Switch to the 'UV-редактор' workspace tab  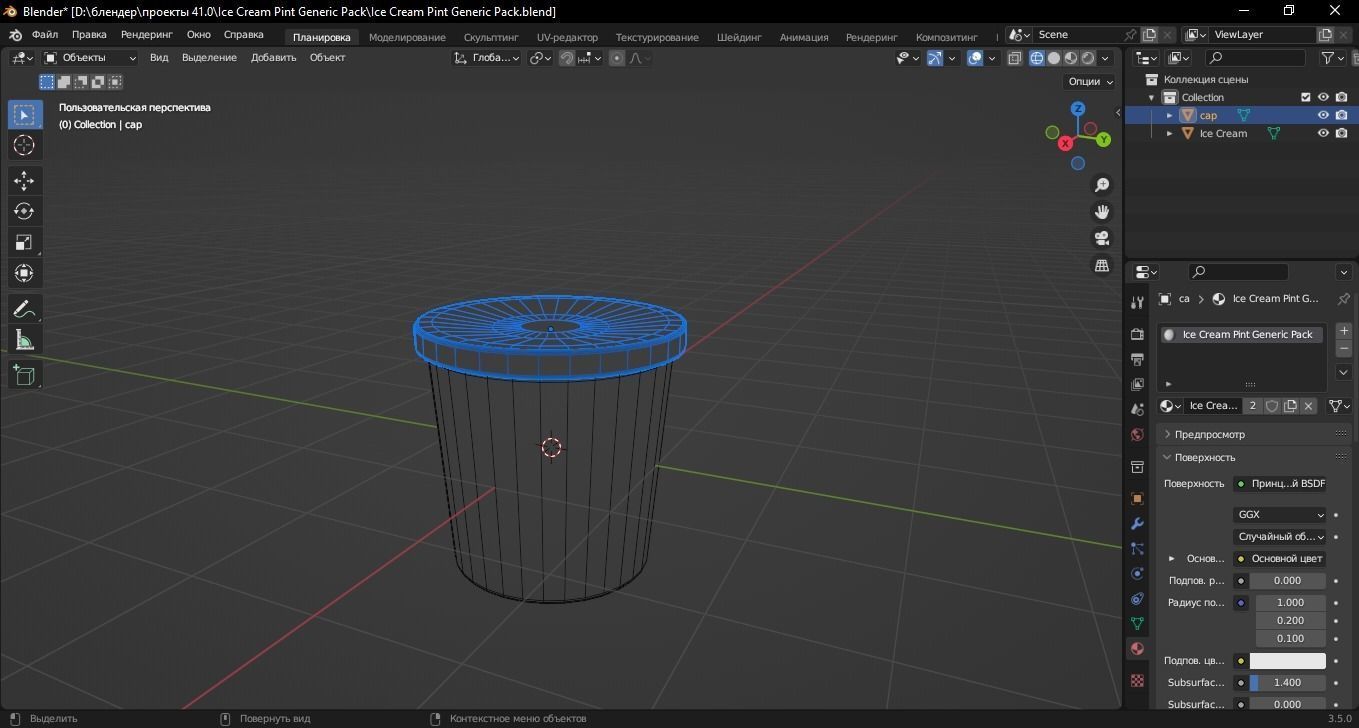pos(567,37)
